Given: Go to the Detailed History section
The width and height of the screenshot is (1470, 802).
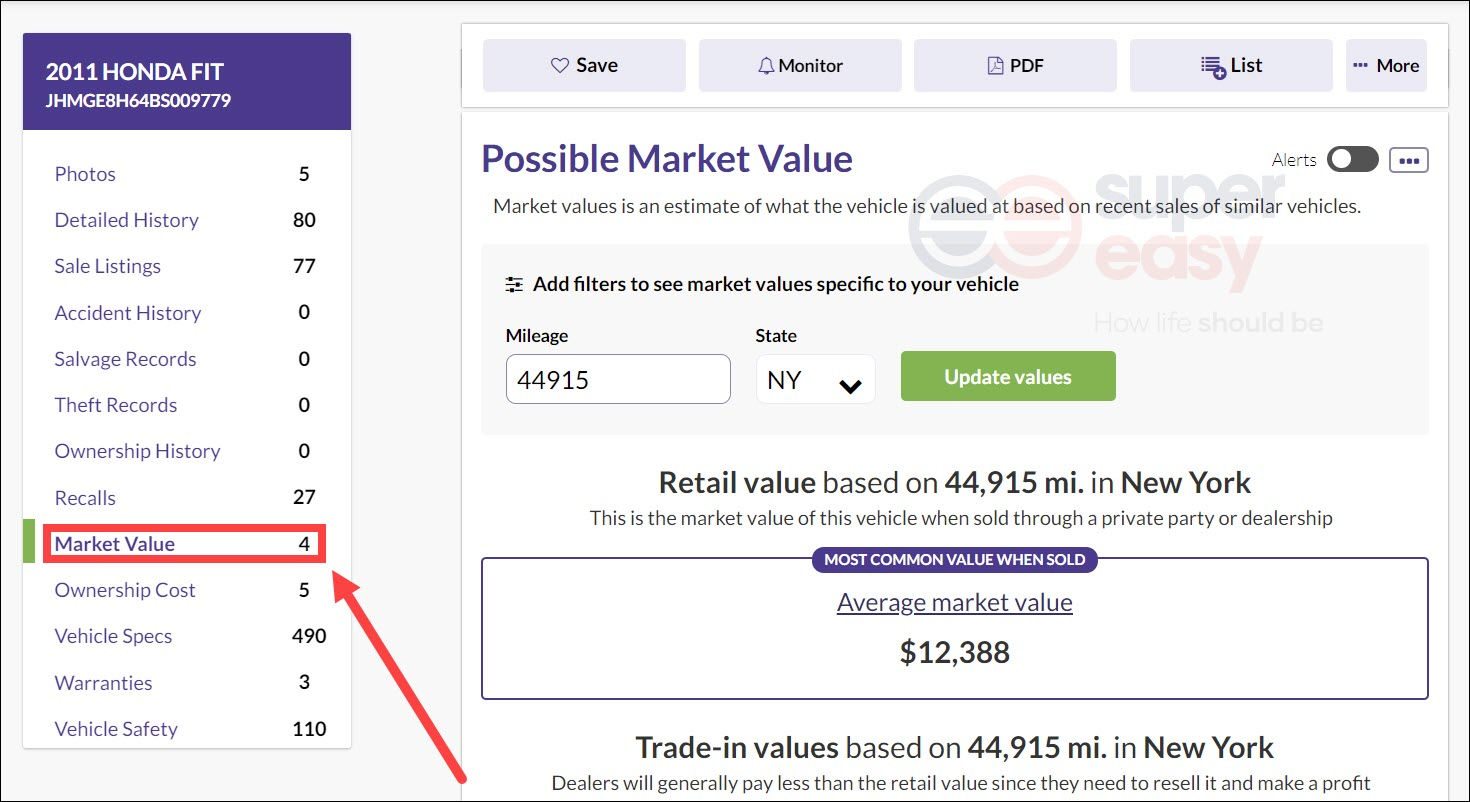Looking at the screenshot, I should pyautogui.click(x=127, y=220).
